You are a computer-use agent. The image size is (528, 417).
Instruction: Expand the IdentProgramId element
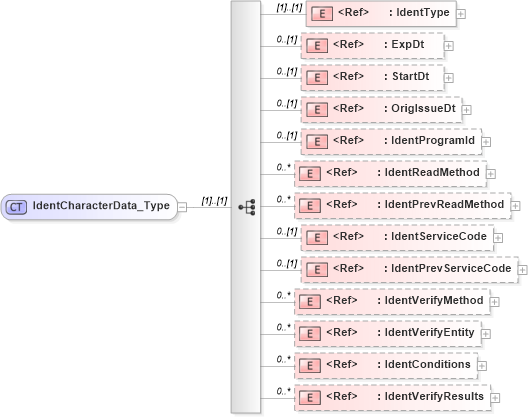(486, 142)
